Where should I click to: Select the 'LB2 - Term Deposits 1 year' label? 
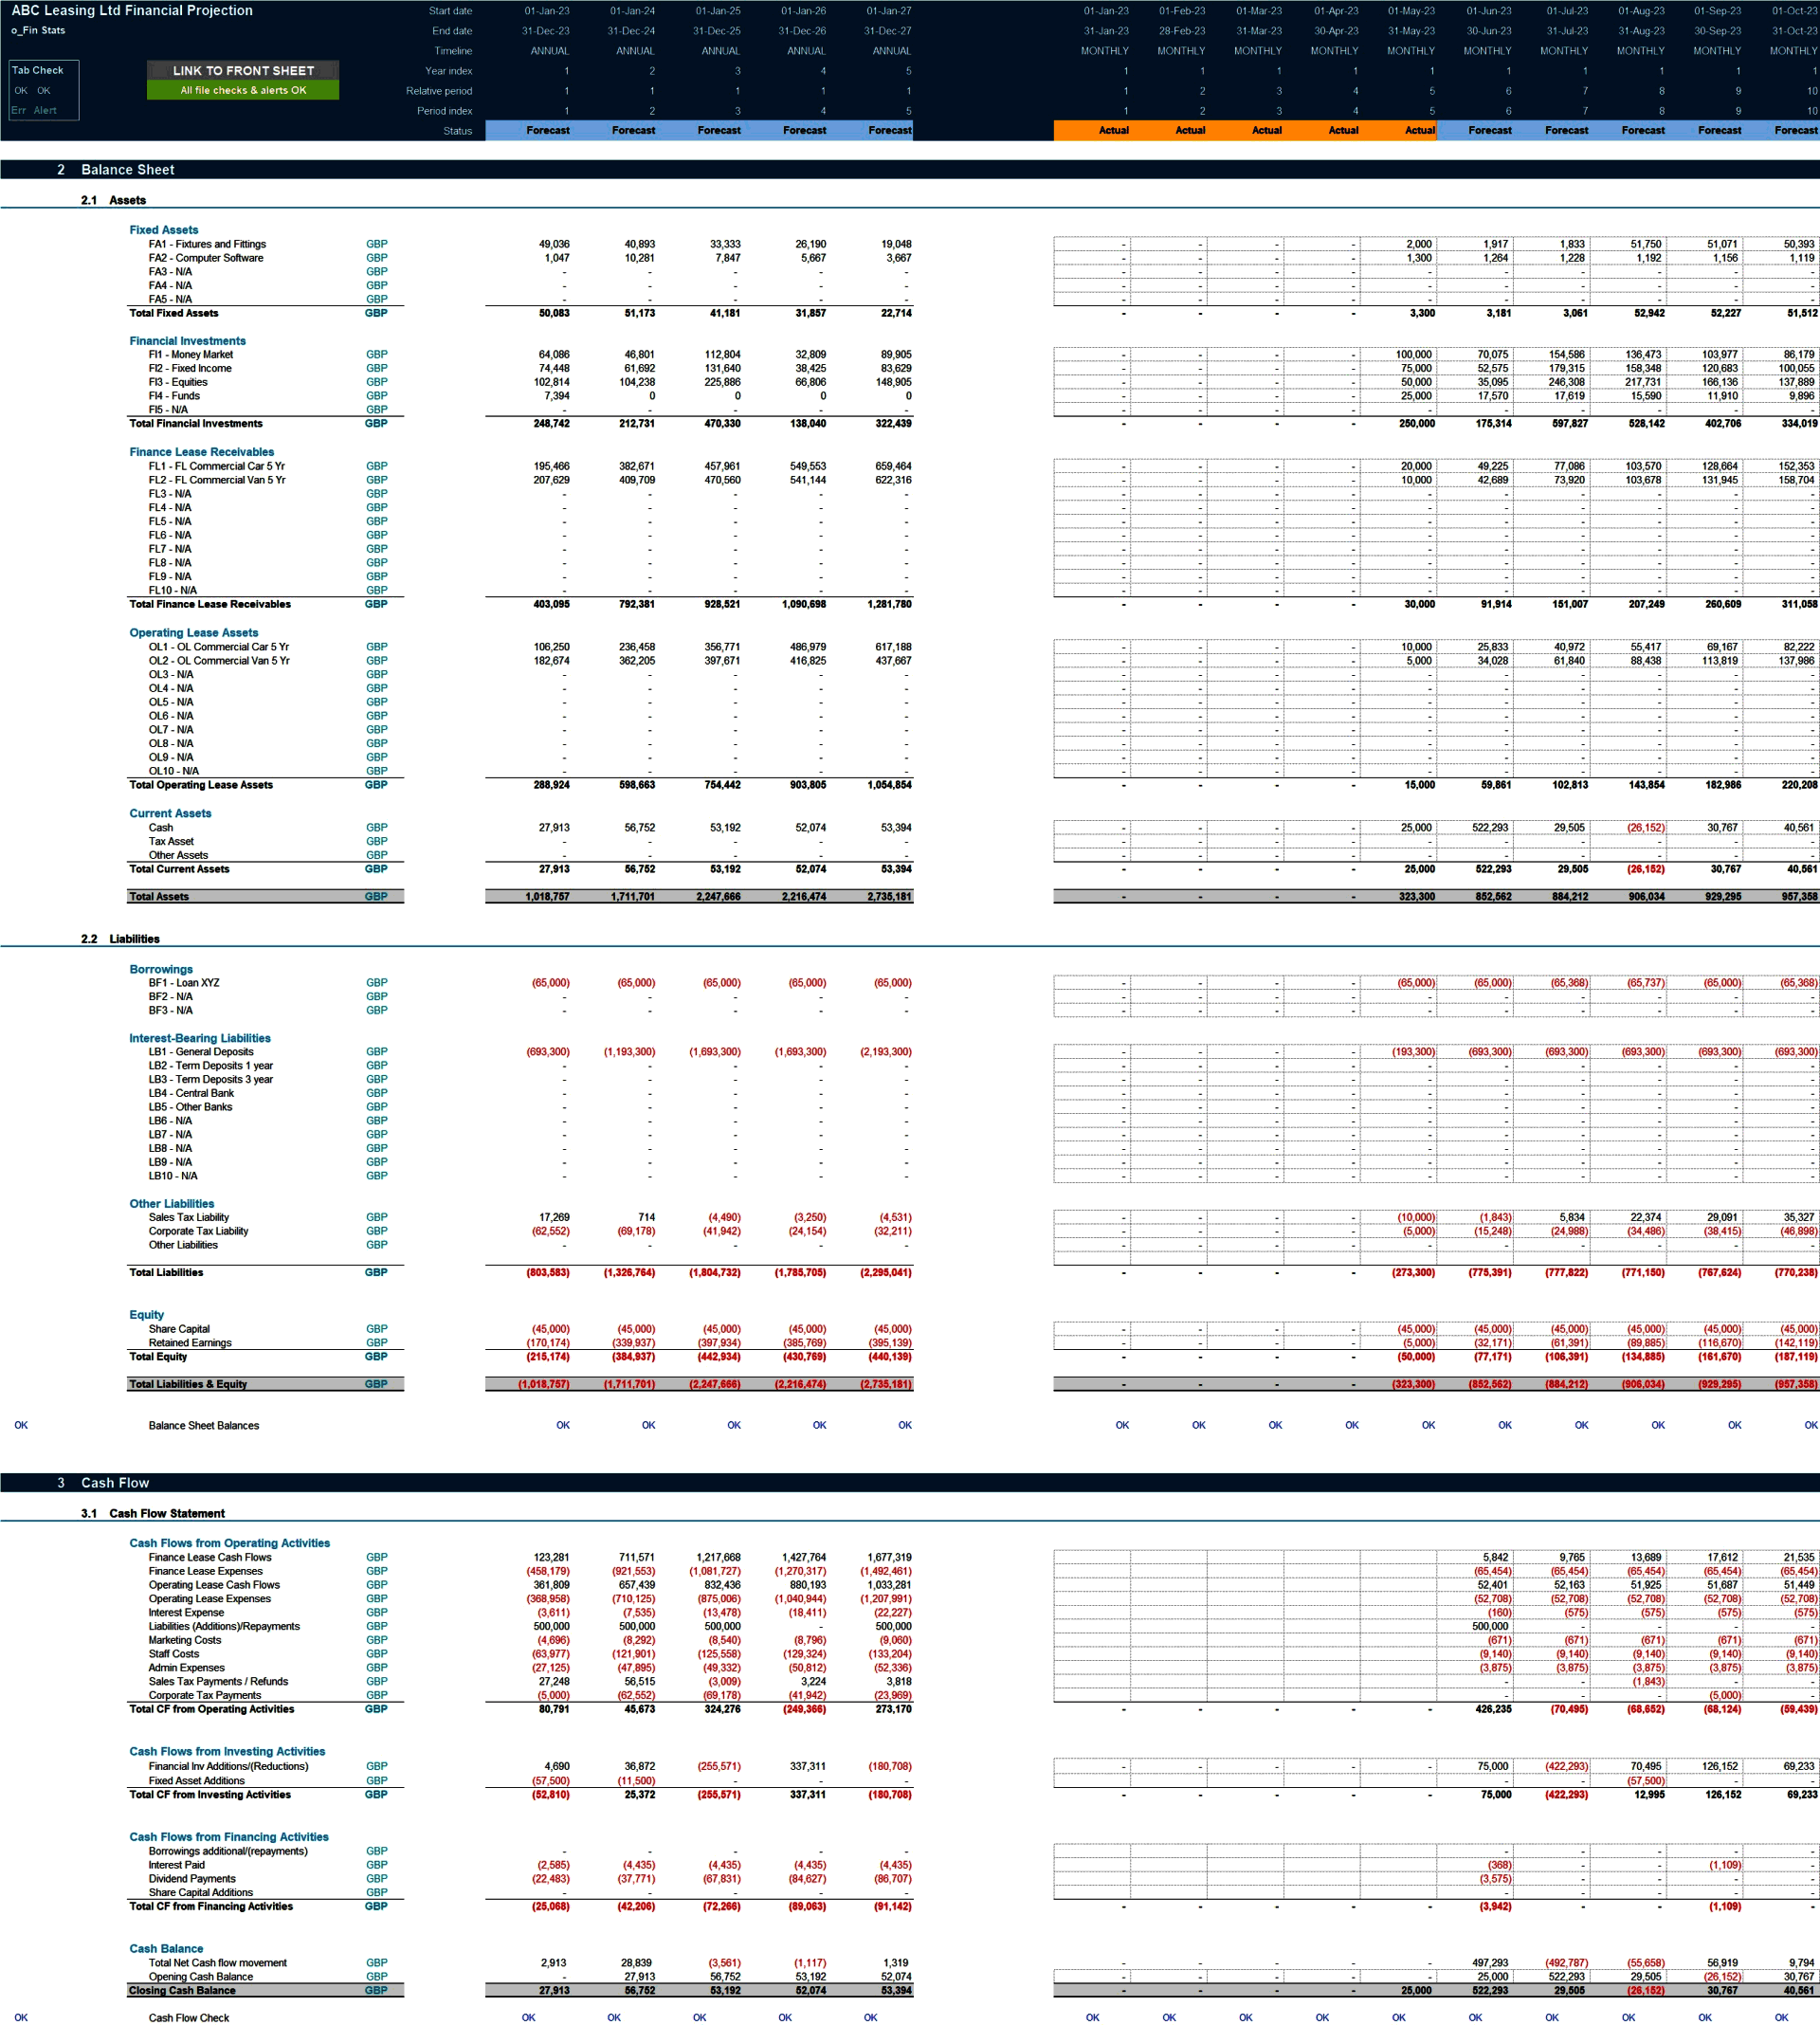click(211, 1066)
